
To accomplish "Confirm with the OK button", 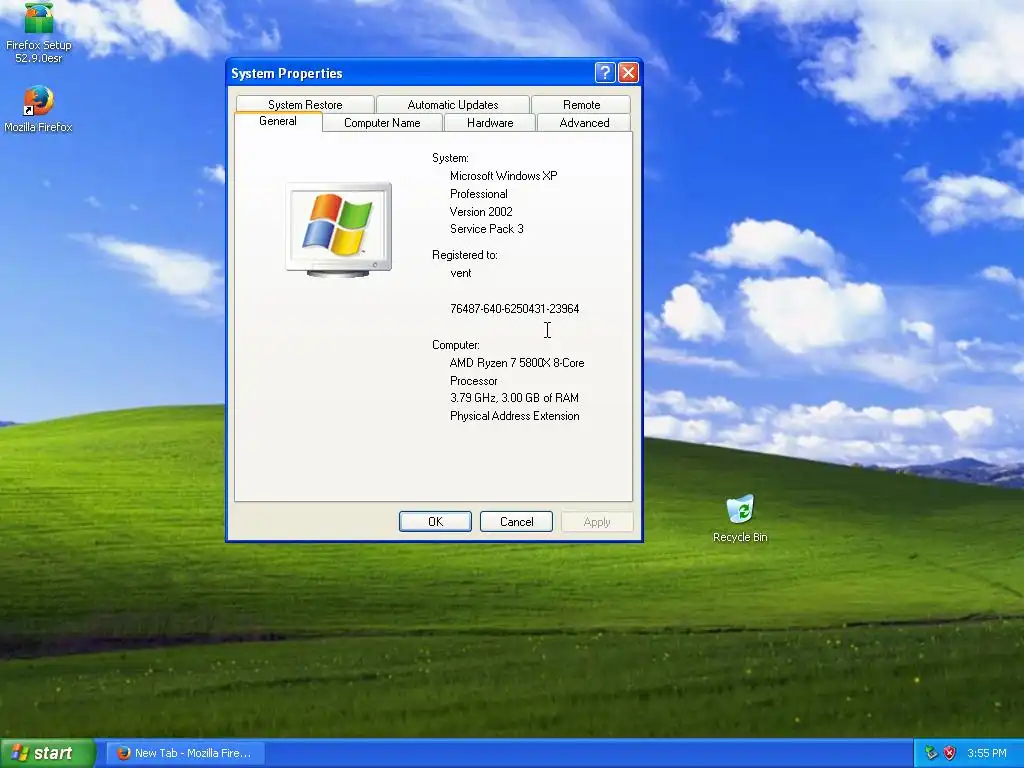I will pos(435,522).
